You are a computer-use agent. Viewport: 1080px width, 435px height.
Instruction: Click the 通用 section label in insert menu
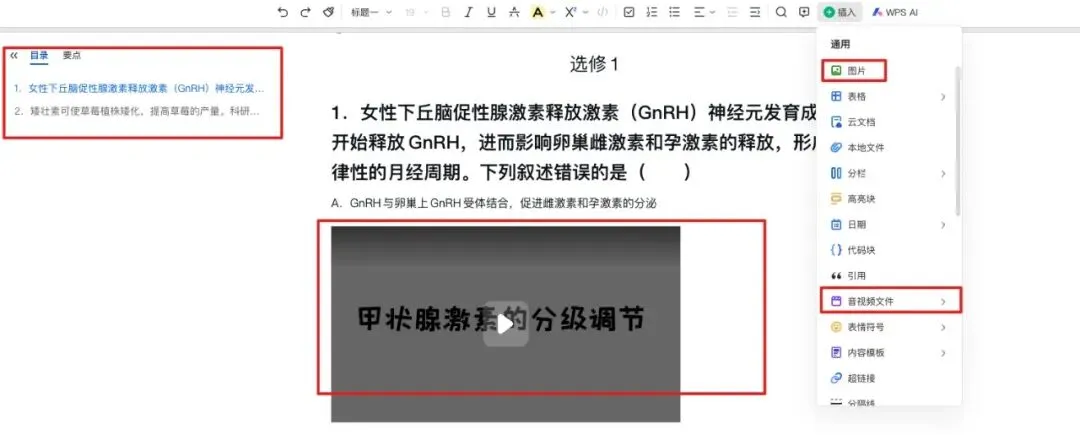840,44
